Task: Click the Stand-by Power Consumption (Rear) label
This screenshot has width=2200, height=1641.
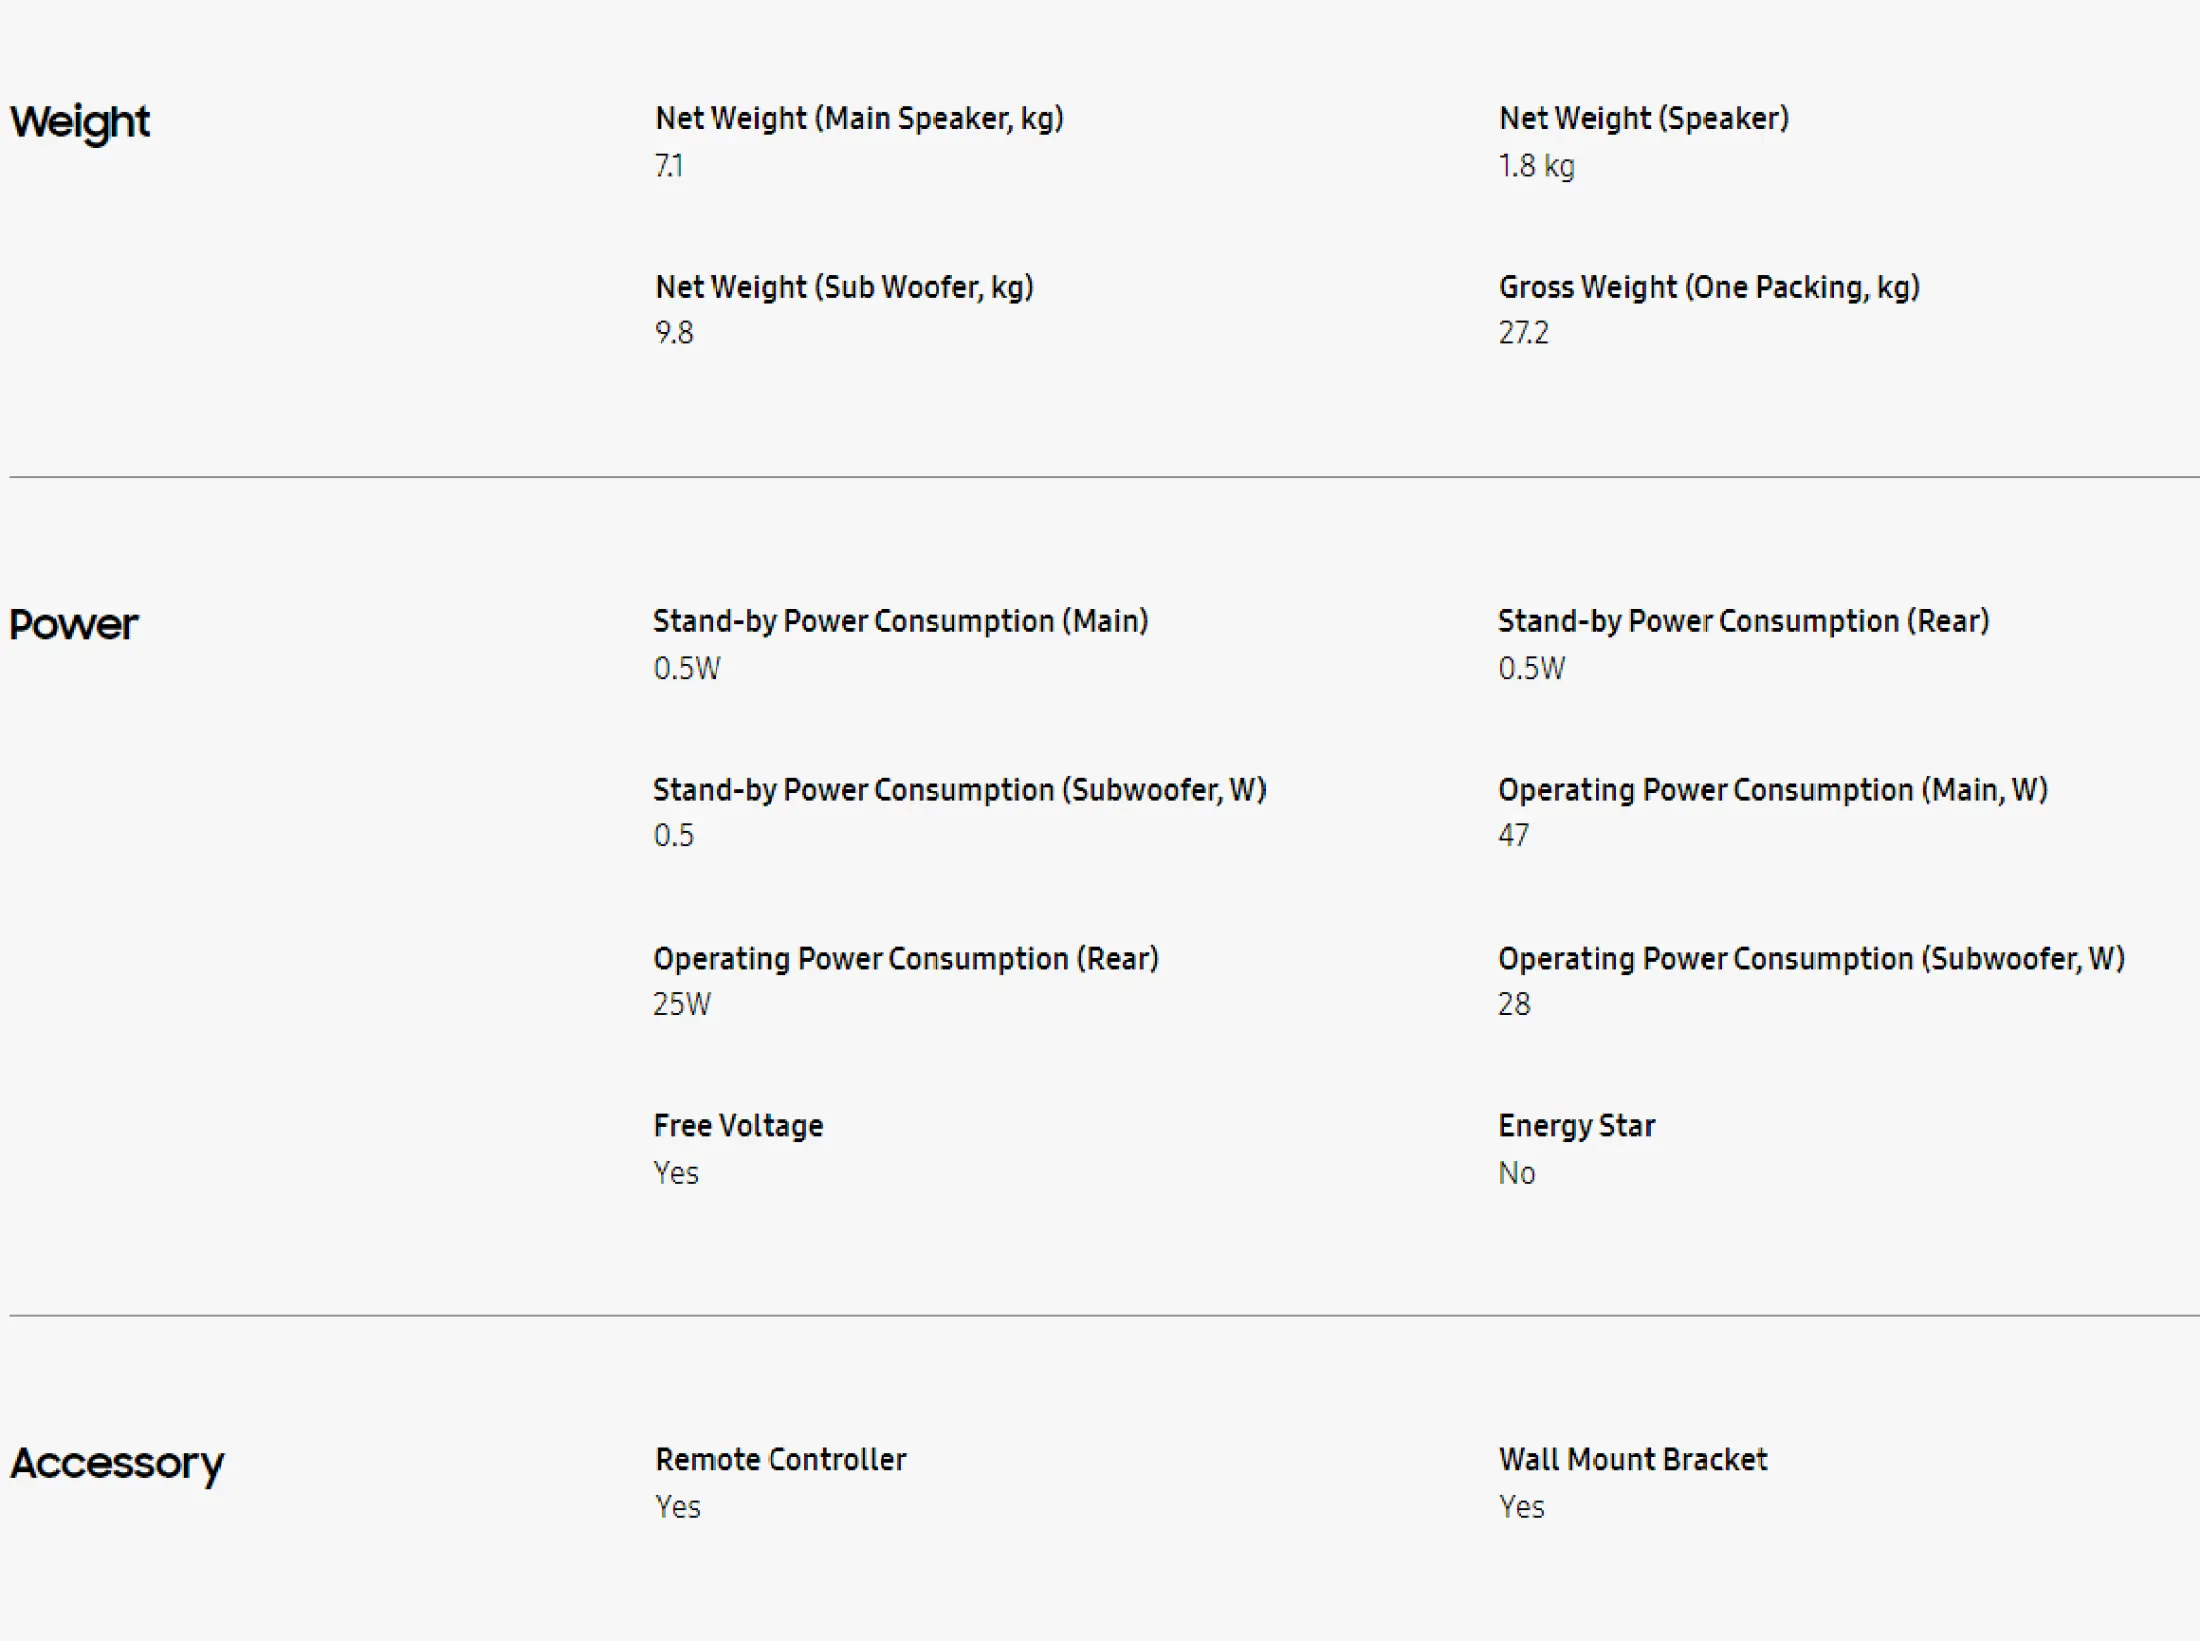Action: [x=1743, y=622]
